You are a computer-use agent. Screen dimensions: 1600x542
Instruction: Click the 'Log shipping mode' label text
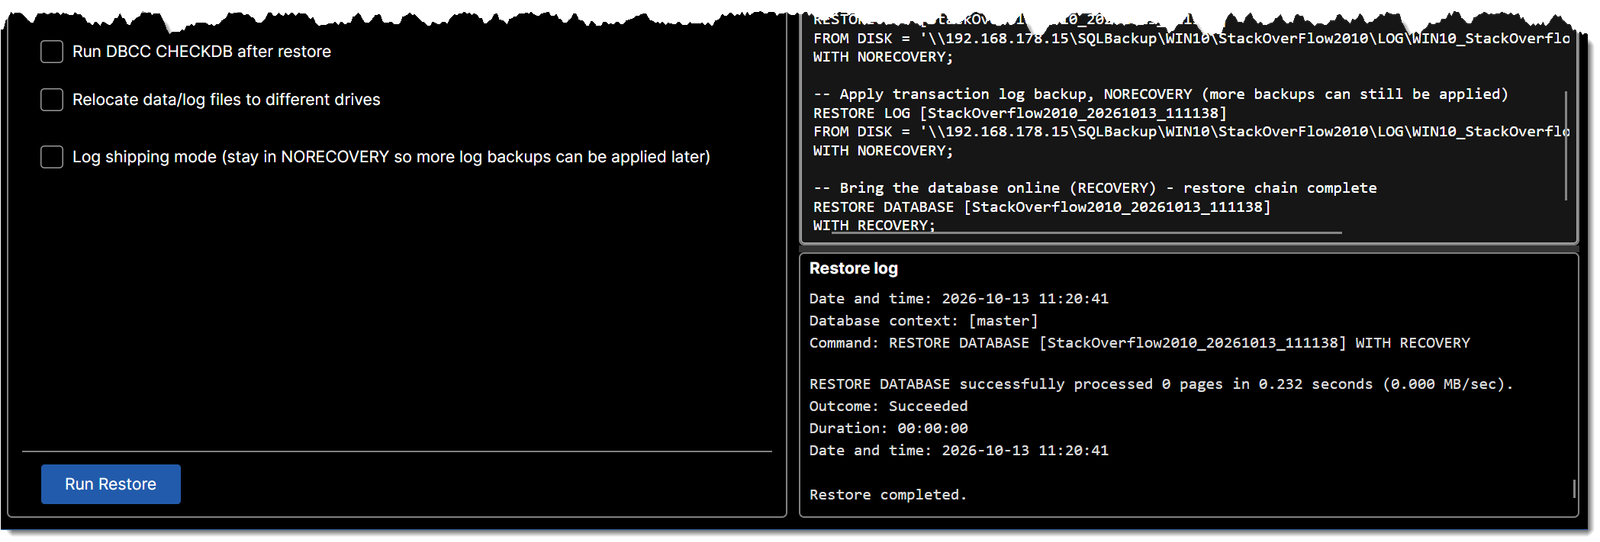[x=392, y=157]
